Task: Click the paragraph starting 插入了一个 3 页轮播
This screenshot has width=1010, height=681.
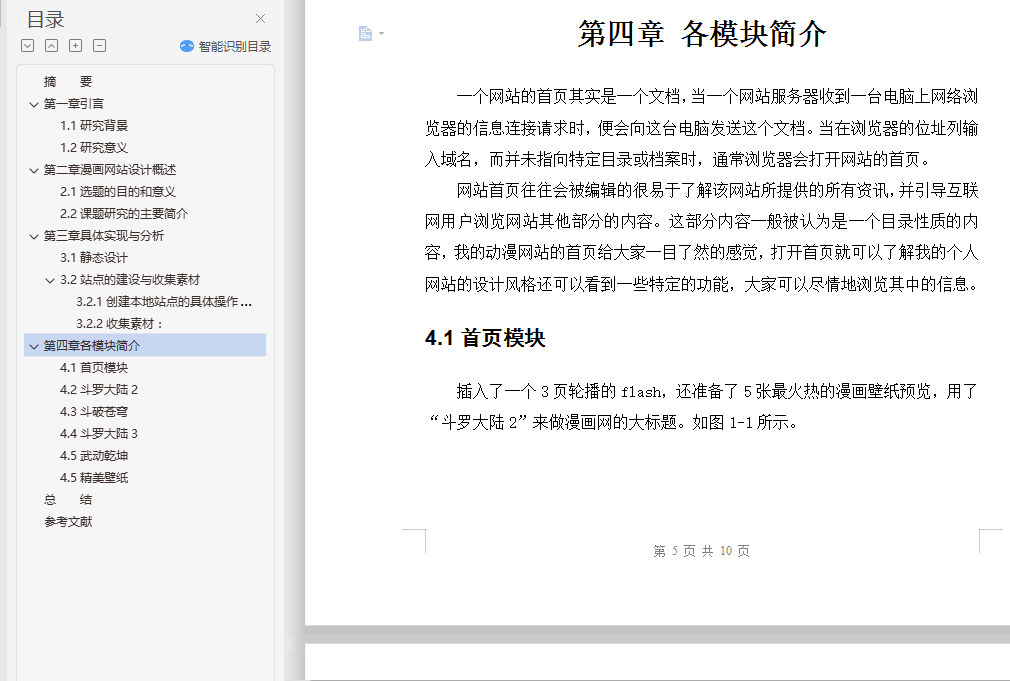Action: (x=701, y=407)
